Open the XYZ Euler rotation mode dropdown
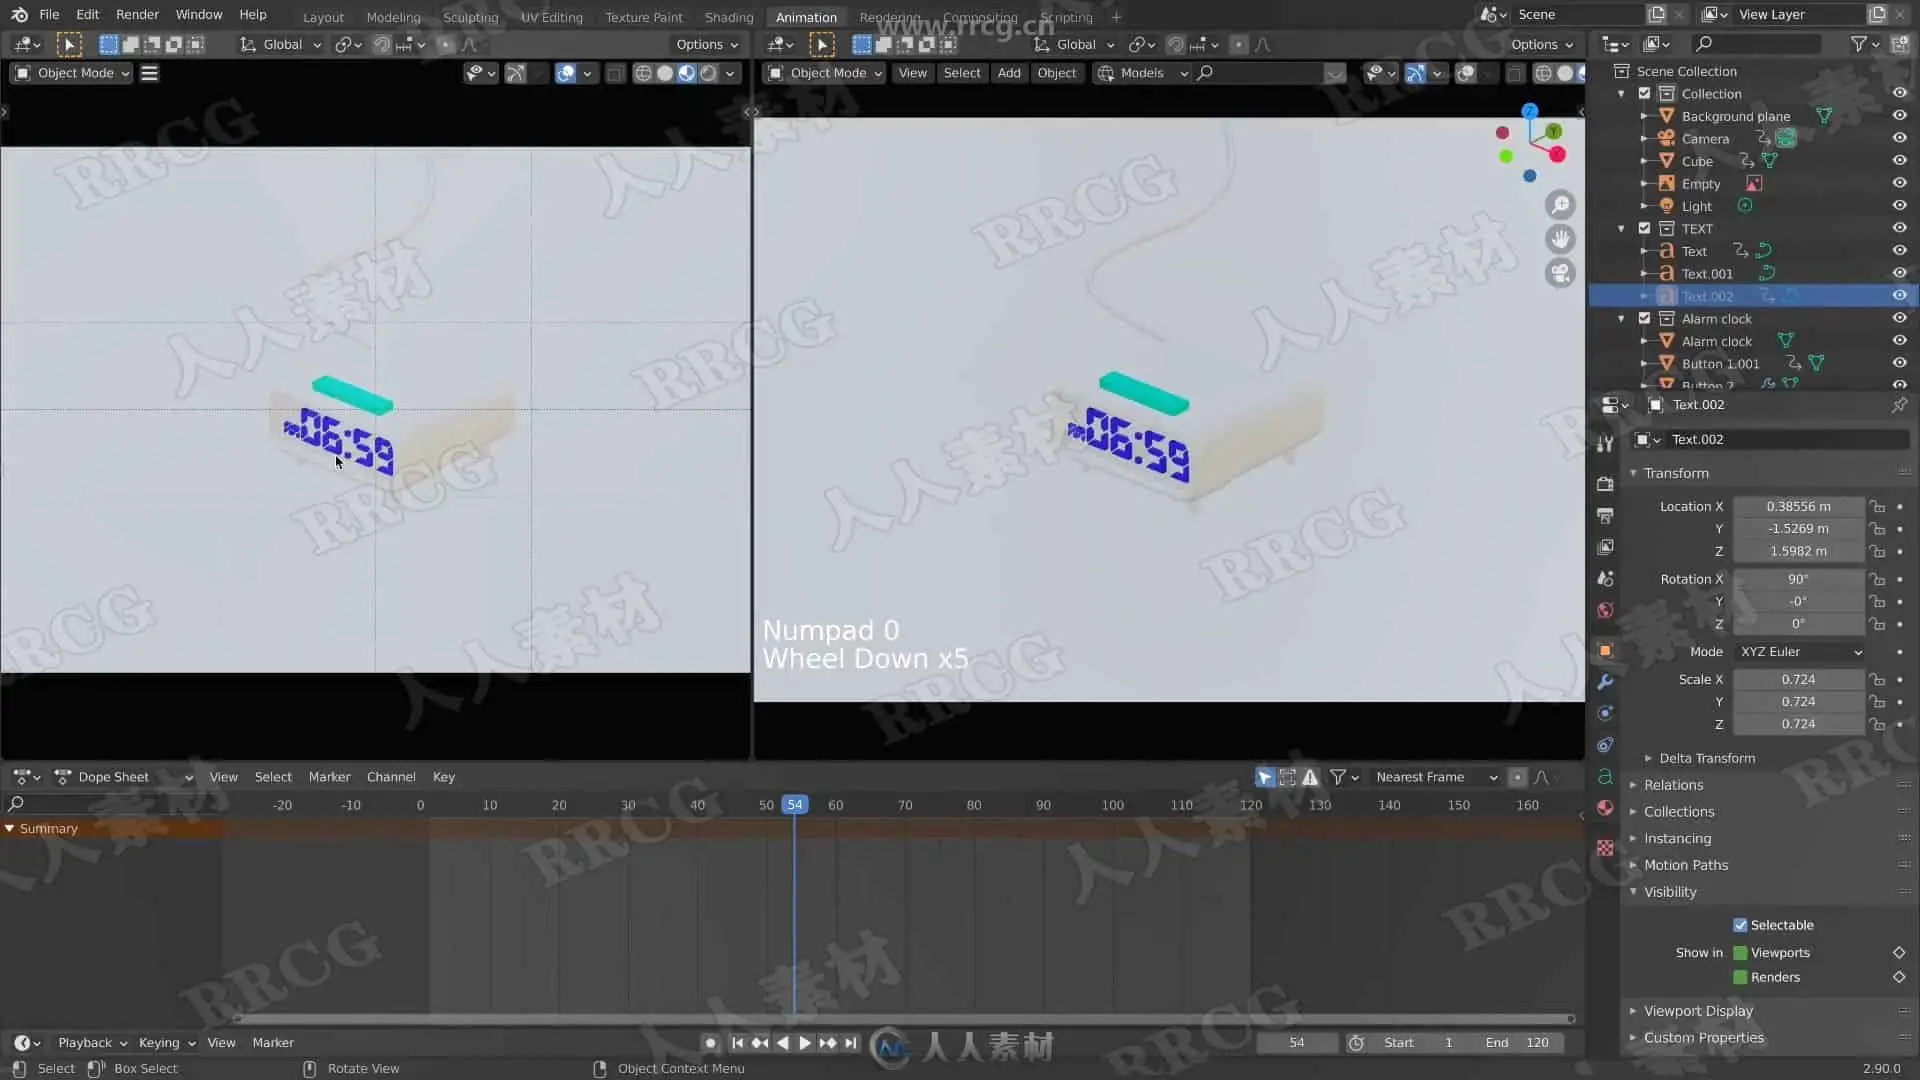This screenshot has height=1080, width=1920. [1800, 652]
